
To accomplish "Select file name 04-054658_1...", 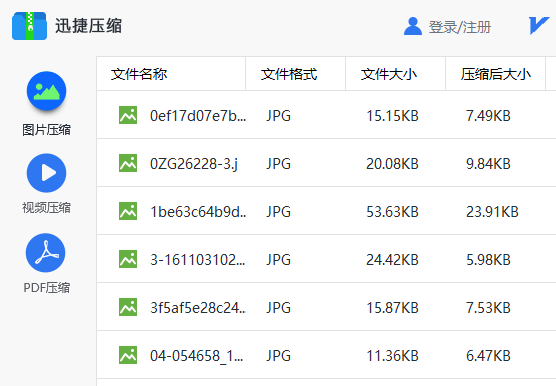I will (x=196, y=356).
